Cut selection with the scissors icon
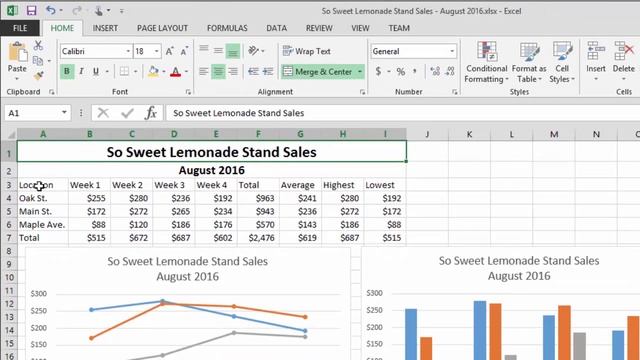 point(38,45)
